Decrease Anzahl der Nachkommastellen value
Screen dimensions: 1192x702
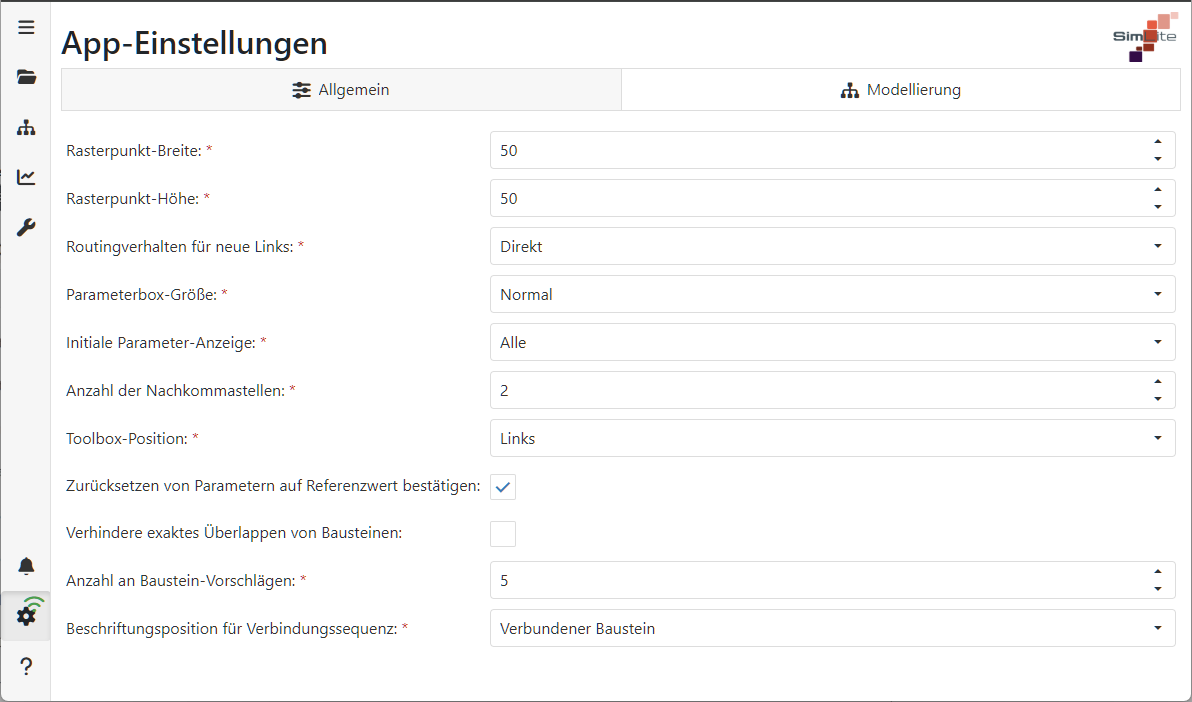[1158, 399]
